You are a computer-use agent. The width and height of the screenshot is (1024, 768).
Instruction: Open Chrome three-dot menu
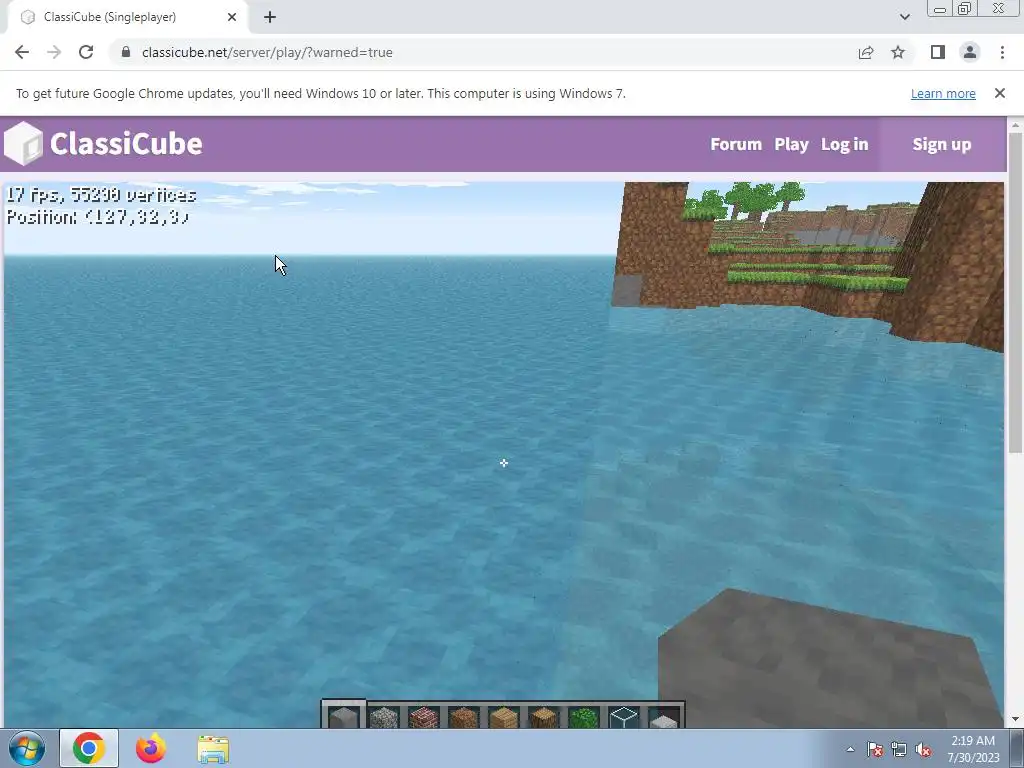(1002, 52)
